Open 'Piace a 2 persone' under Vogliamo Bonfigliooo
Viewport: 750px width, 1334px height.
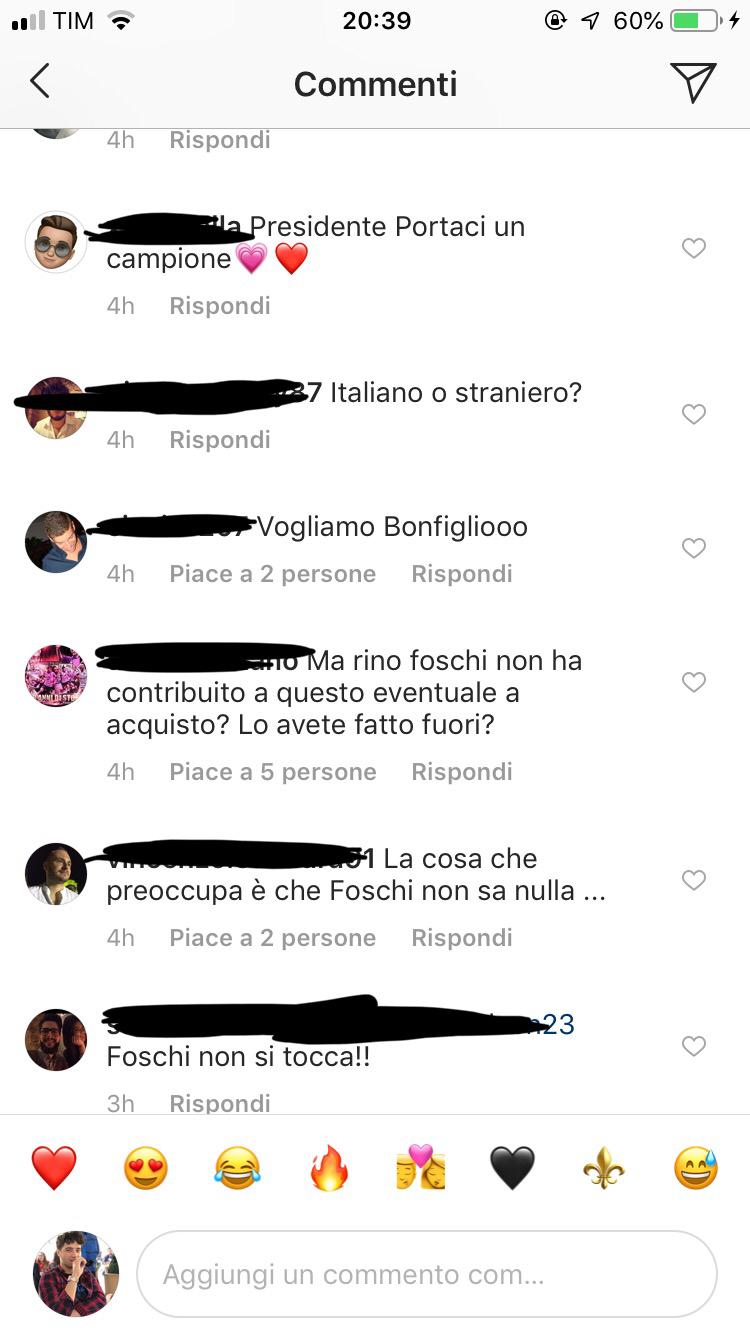tap(273, 574)
